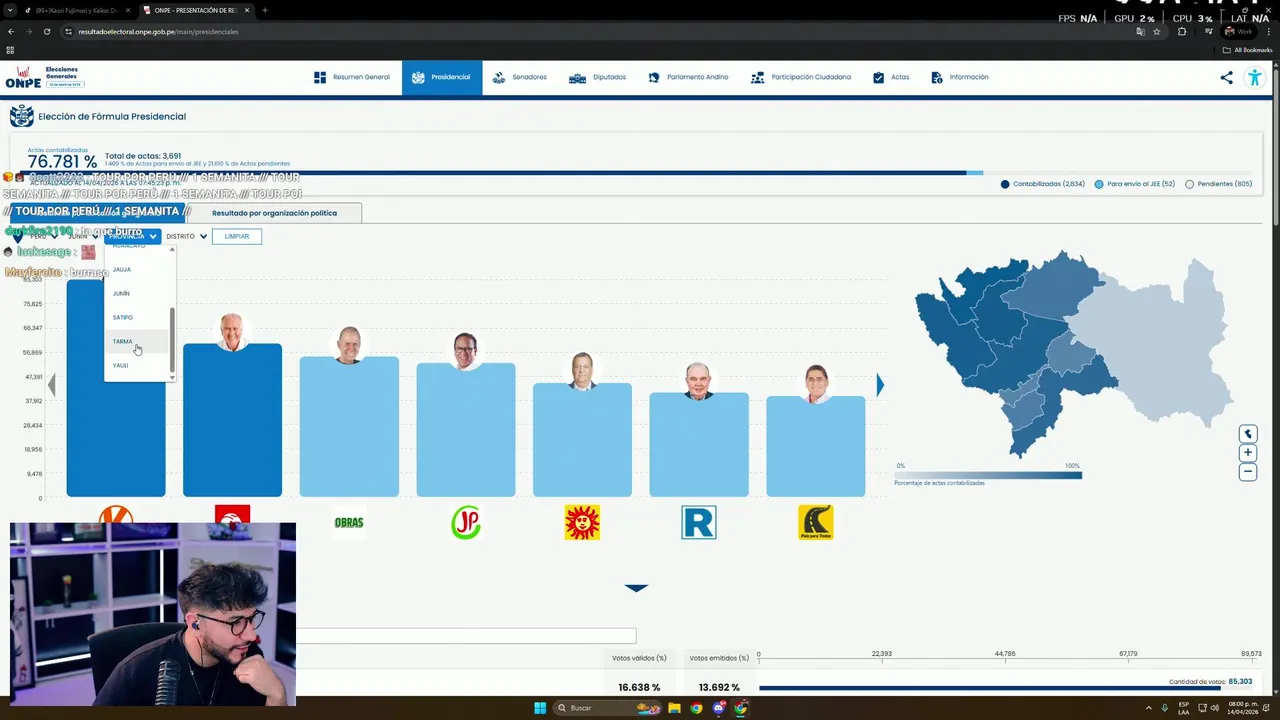Open the Resumen General menu

[352, 77]
